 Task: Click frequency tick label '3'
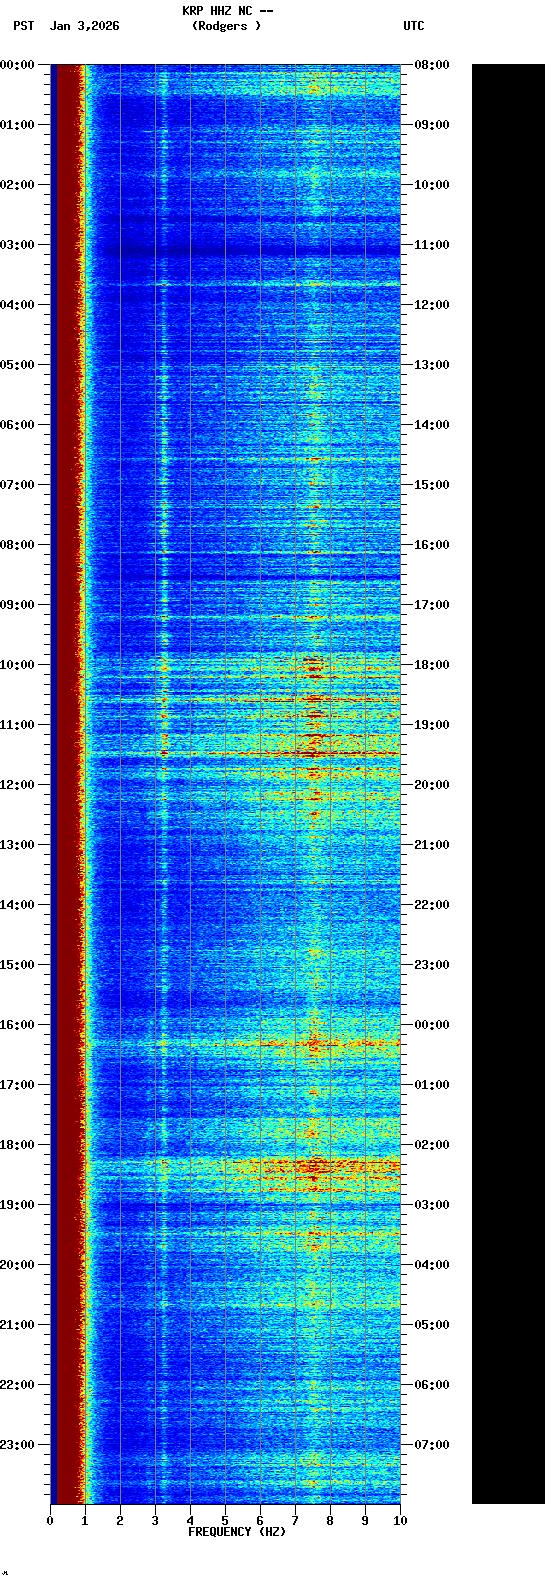click(155, 1521)
